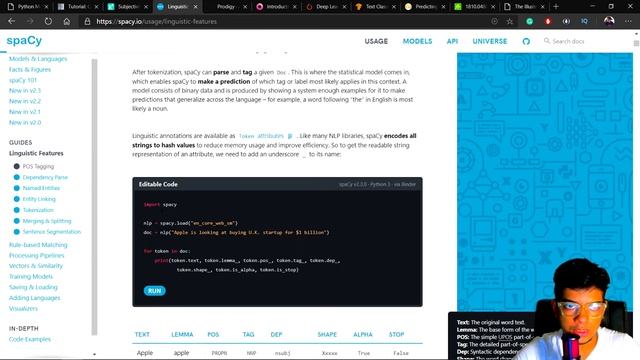Switch to the Introduction tab
The image size is (640, 360).
click(276, 7)
